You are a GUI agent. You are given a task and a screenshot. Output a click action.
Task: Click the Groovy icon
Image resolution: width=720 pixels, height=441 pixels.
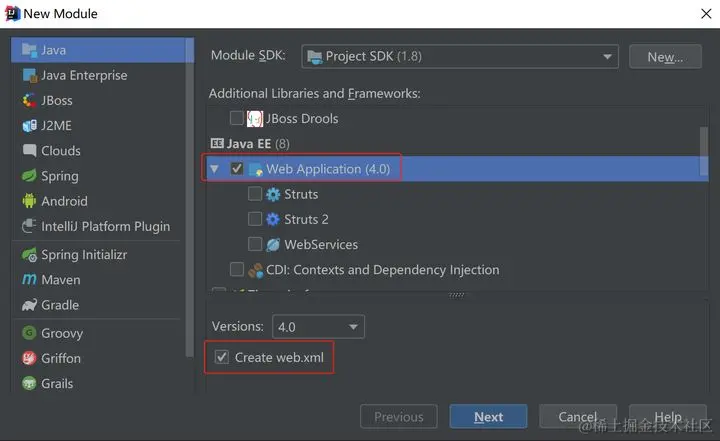(29, 333)
